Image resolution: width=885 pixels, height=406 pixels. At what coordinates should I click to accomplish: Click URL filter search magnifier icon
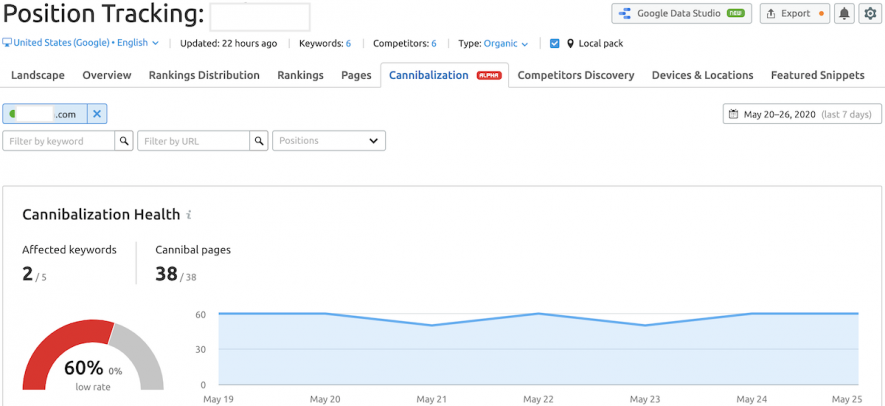[x=259, y=141]
